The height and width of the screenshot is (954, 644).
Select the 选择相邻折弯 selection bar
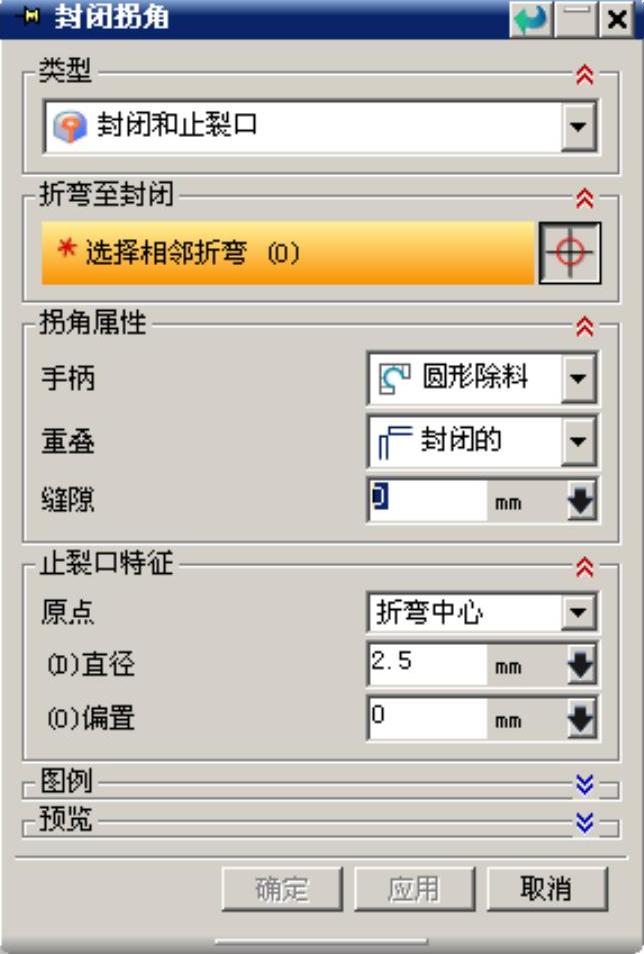pyautogui.click(x=288, y=253)
